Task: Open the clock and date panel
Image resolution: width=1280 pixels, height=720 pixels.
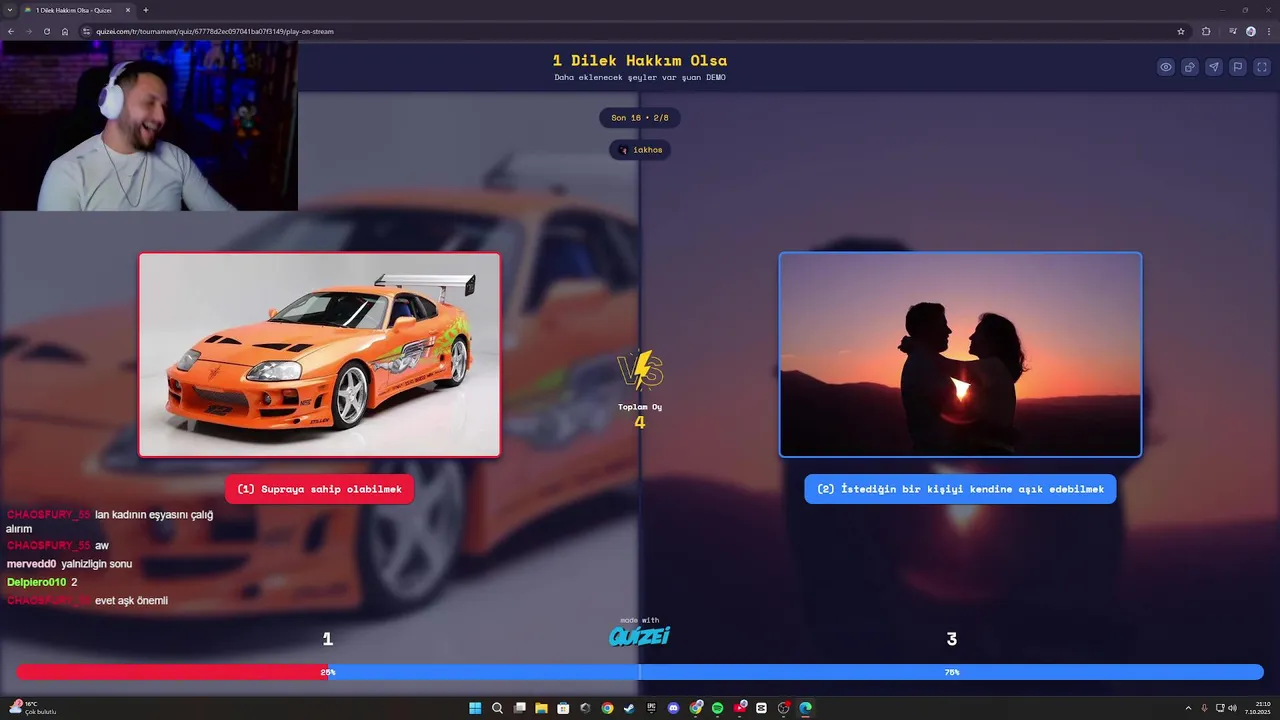Action: [1257, 708]
